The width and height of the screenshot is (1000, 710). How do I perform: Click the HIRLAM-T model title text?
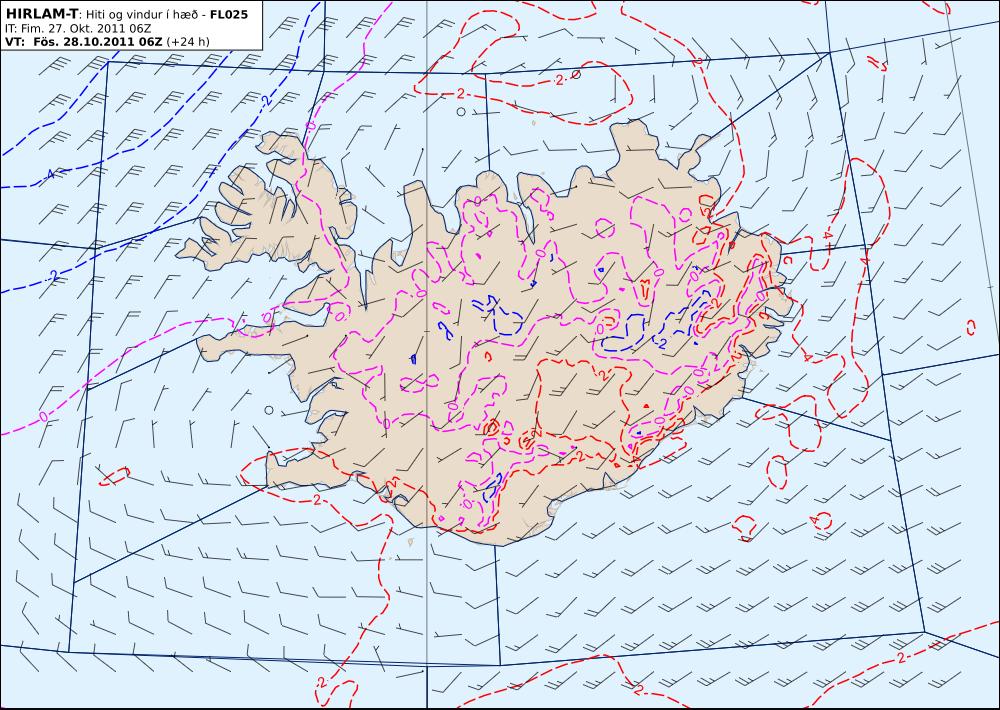point(41,13)
